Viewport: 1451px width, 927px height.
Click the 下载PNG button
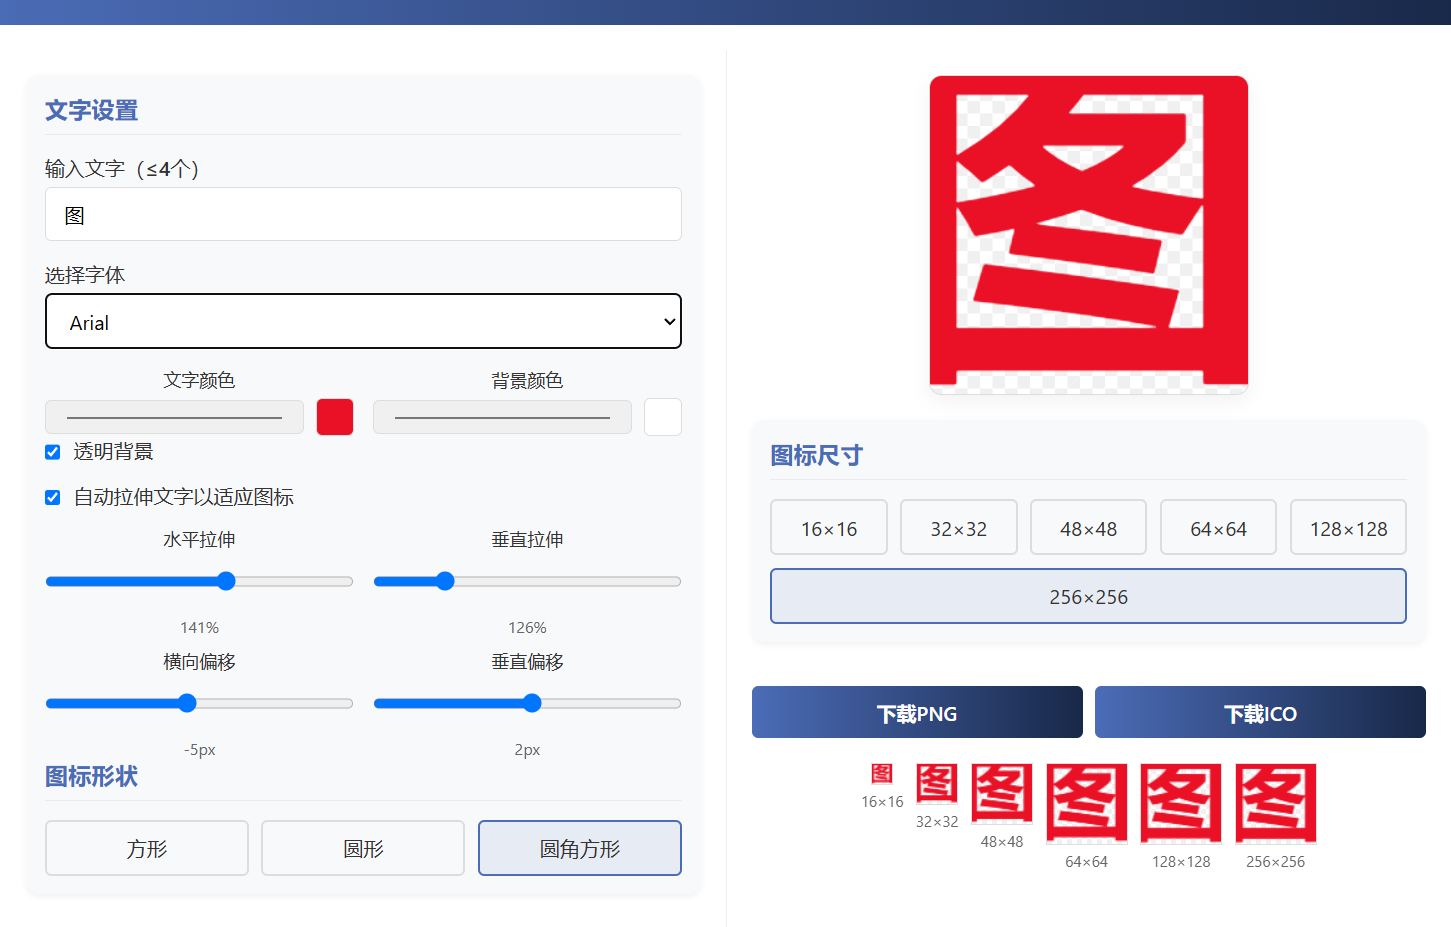tap(917, 713)
